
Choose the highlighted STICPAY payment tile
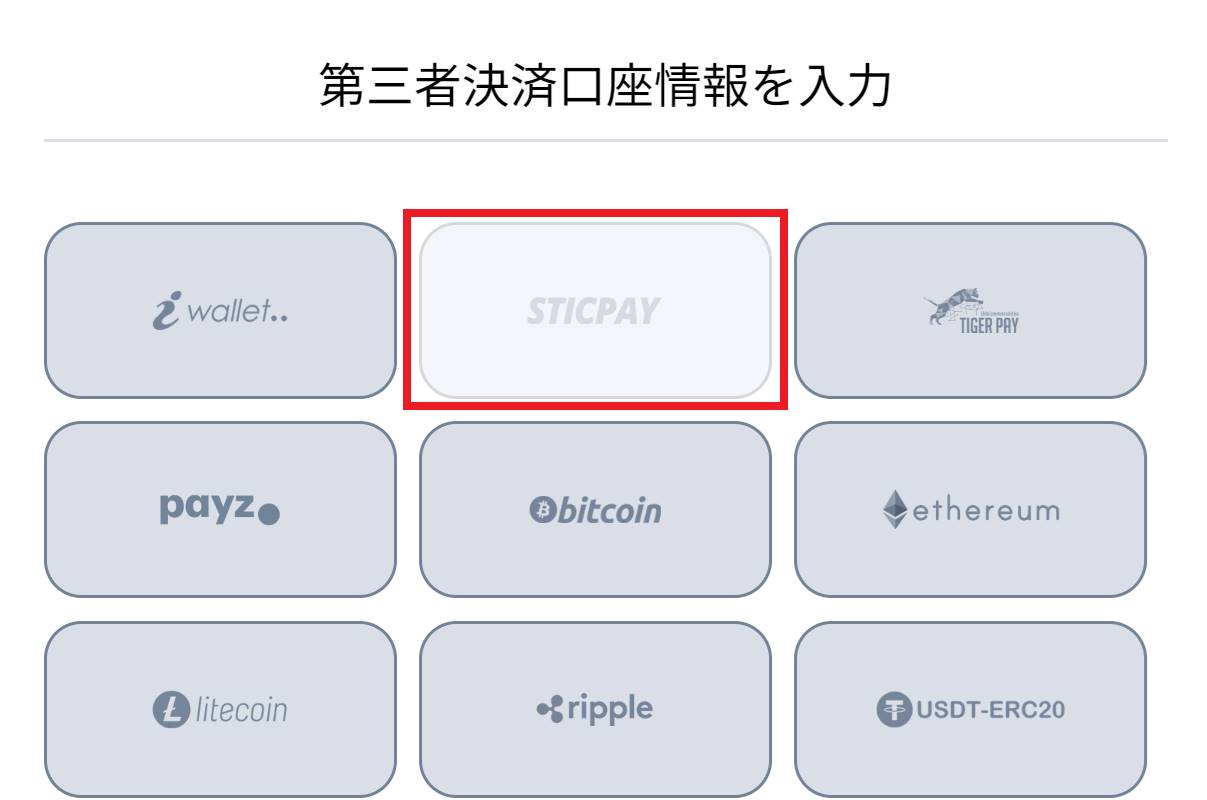pos(595,310)
